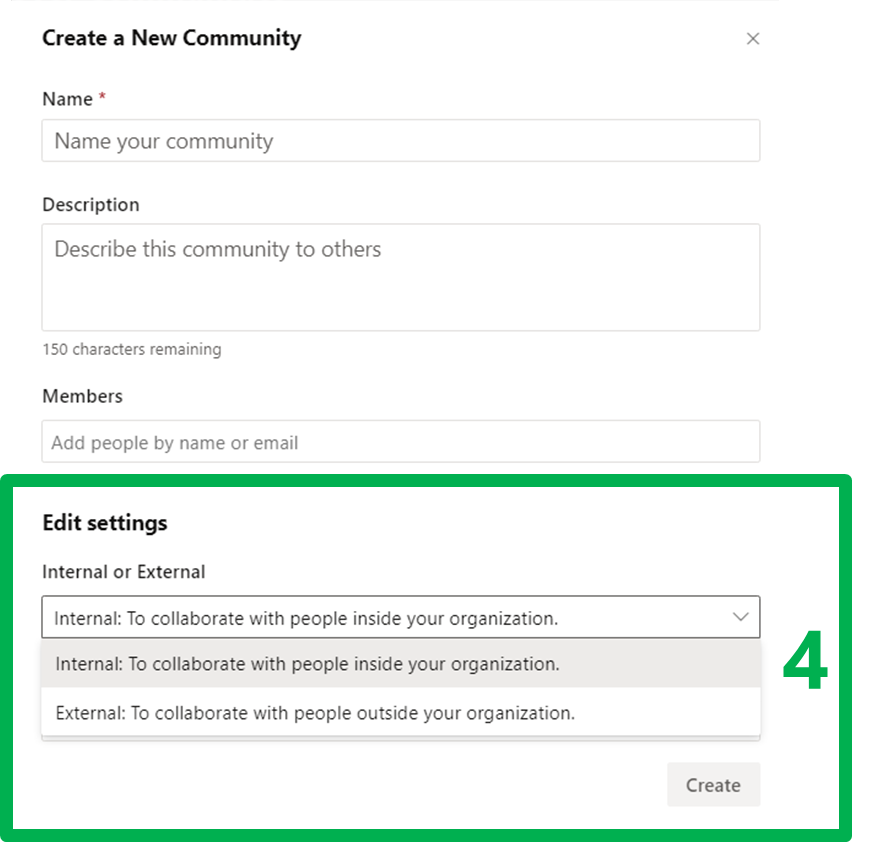This screenshot has height=842, width=880.
Task: Close the Create a New Community dialog
Action: (753, 39)
